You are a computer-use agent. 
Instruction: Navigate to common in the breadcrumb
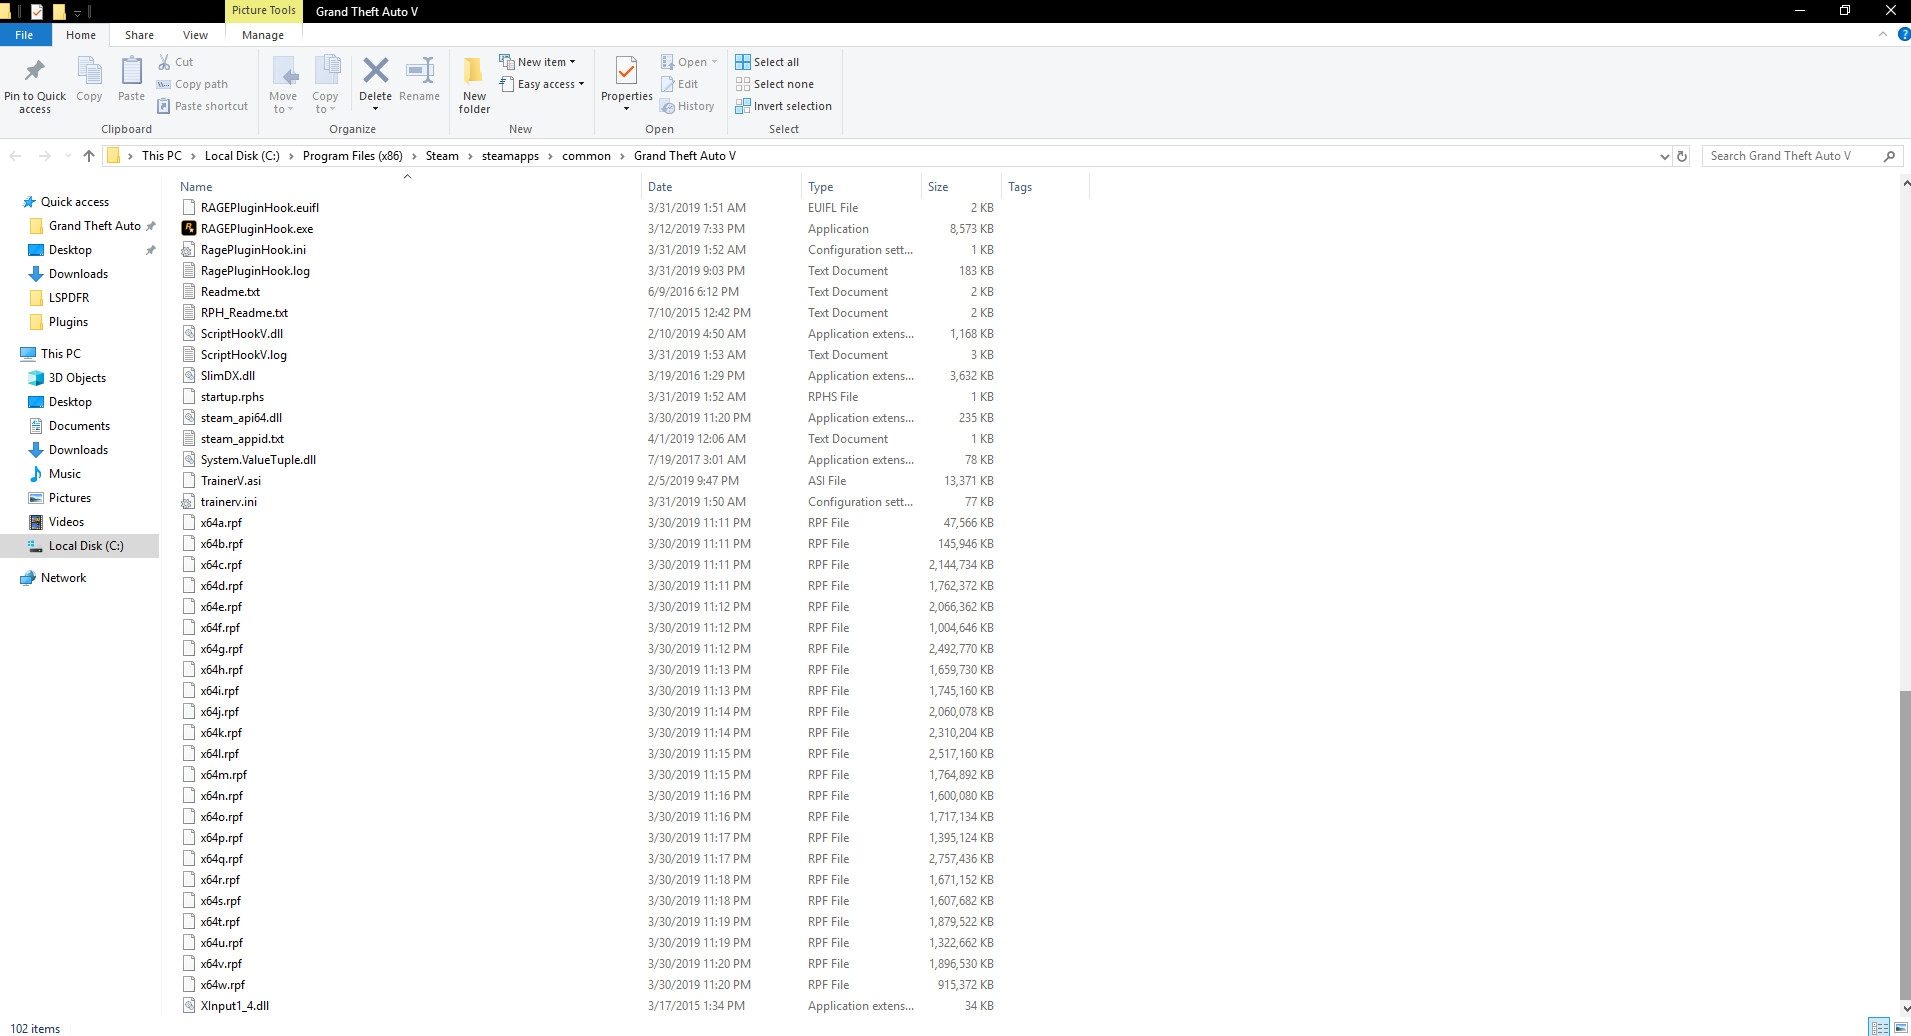click(x=586, y=156)
